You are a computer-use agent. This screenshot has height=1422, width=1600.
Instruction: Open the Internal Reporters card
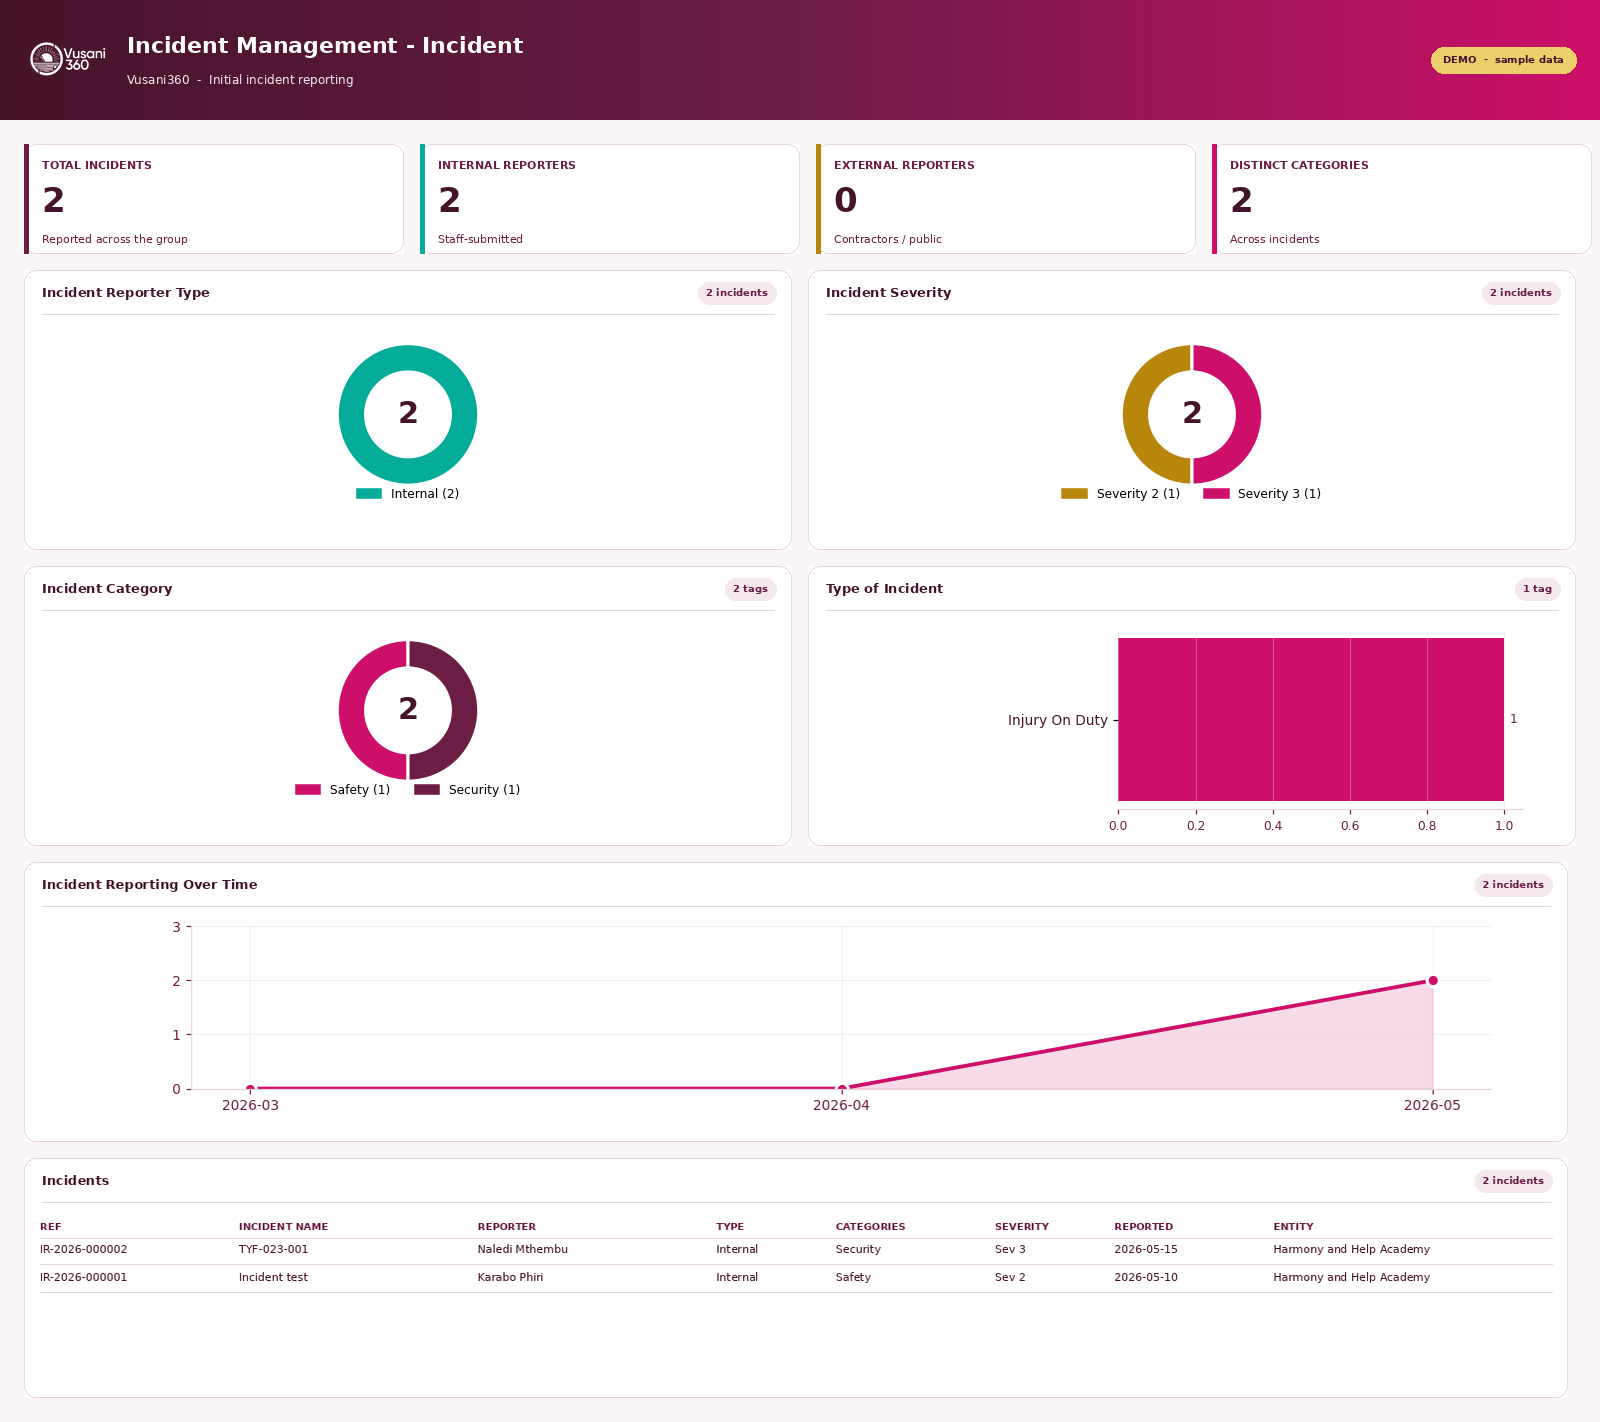point(610,199)
